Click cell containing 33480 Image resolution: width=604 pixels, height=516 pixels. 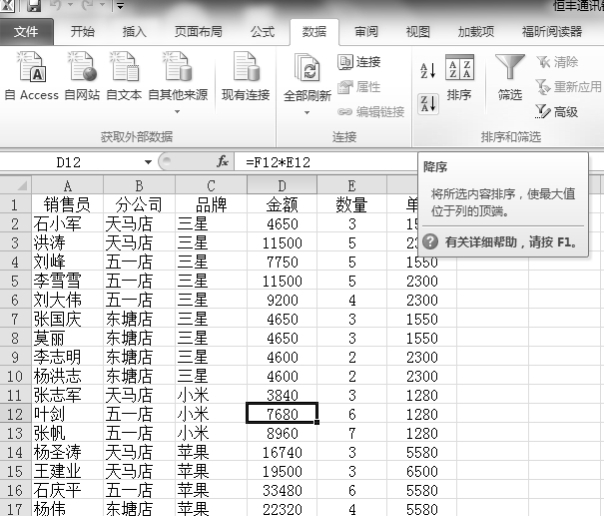pyautogui.click(x=282, y=491)
